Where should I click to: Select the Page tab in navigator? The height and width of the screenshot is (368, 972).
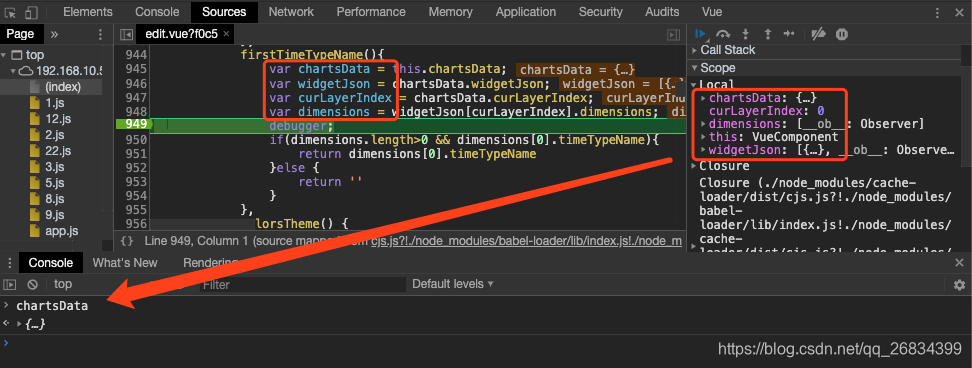coord(20,34)
